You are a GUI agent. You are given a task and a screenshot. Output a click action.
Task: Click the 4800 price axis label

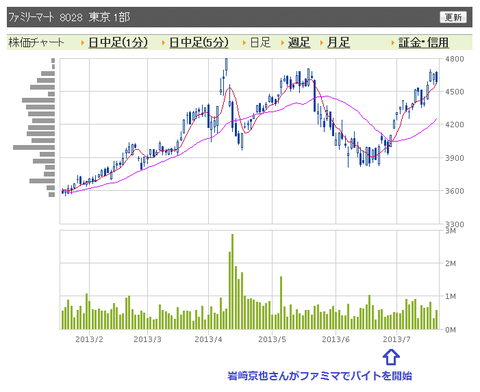[x=455, y=59]
